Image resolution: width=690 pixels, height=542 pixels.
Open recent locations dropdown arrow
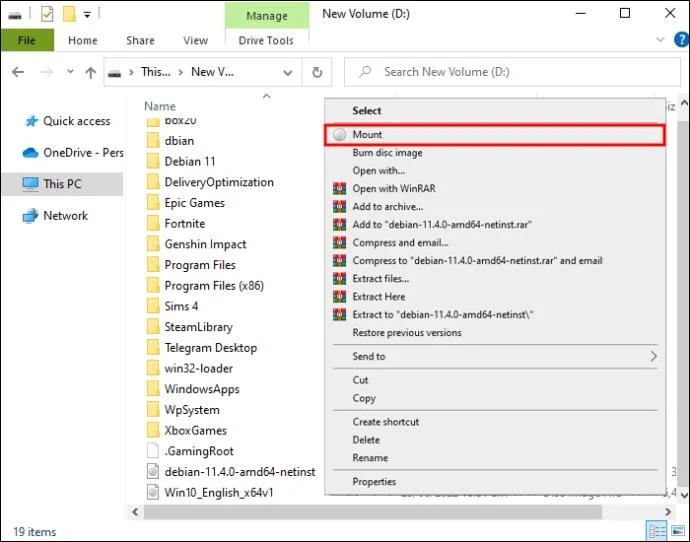tap(70, 71)
